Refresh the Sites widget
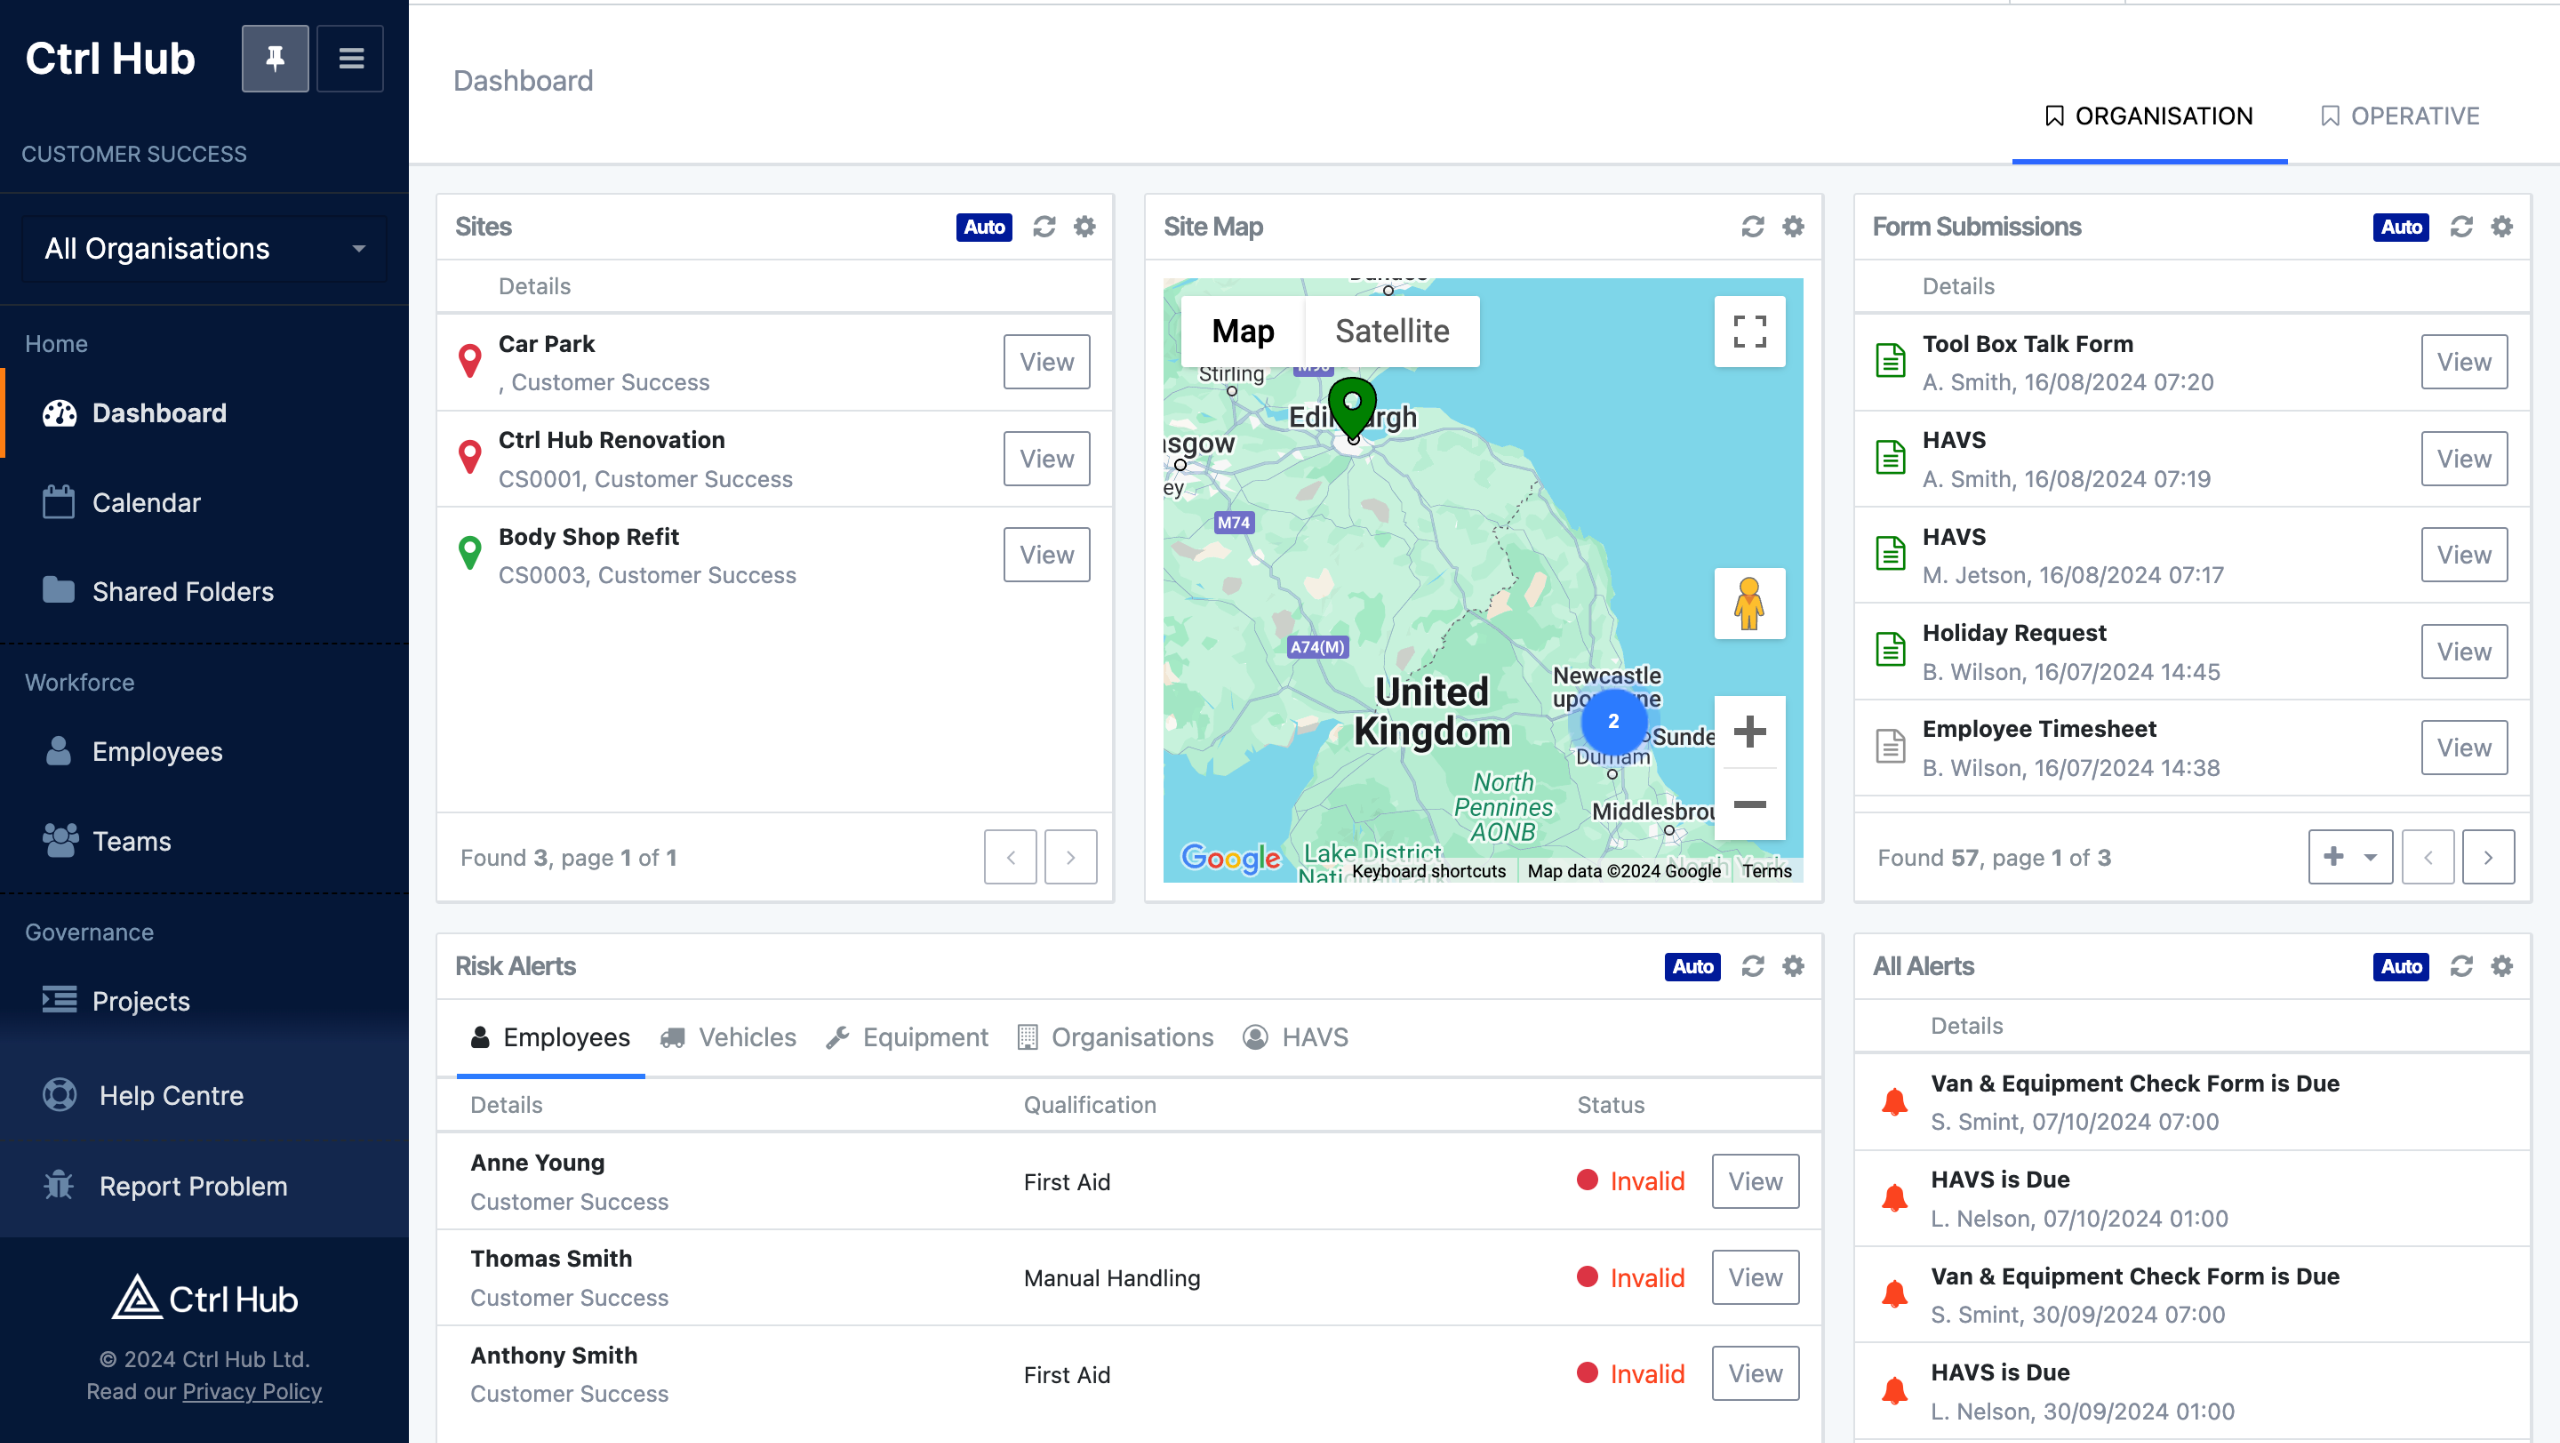The height and width of the screenshot is (1443, 2560). pos(1044,227)
